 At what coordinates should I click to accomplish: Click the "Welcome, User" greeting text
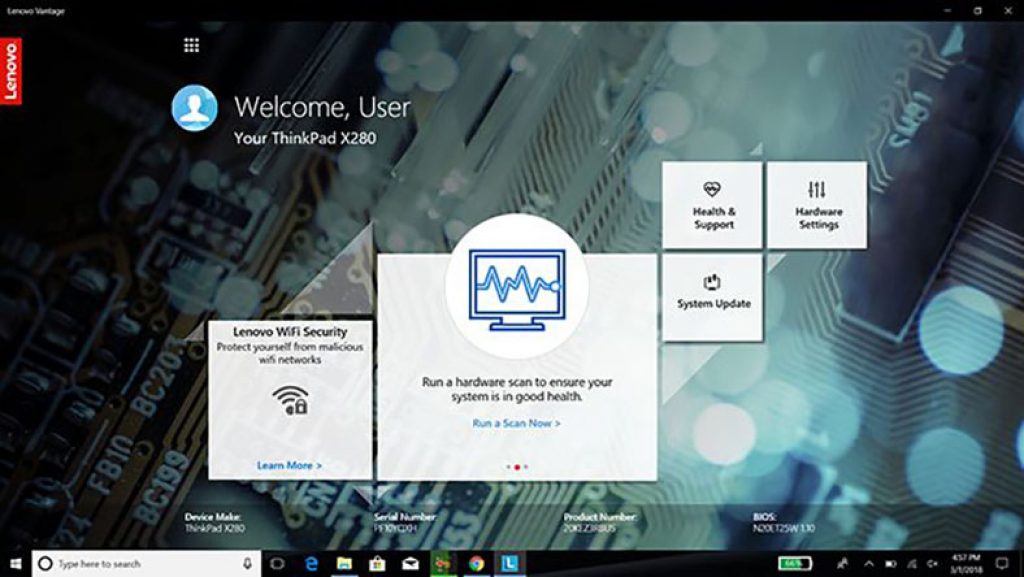click(x=322, y=107)
